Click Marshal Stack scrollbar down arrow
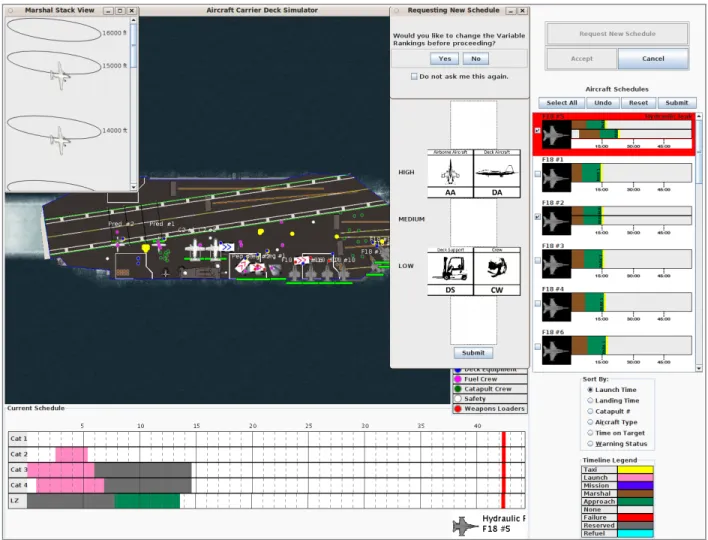The width and height of the screenshot is (708, 540). [133, 187]
